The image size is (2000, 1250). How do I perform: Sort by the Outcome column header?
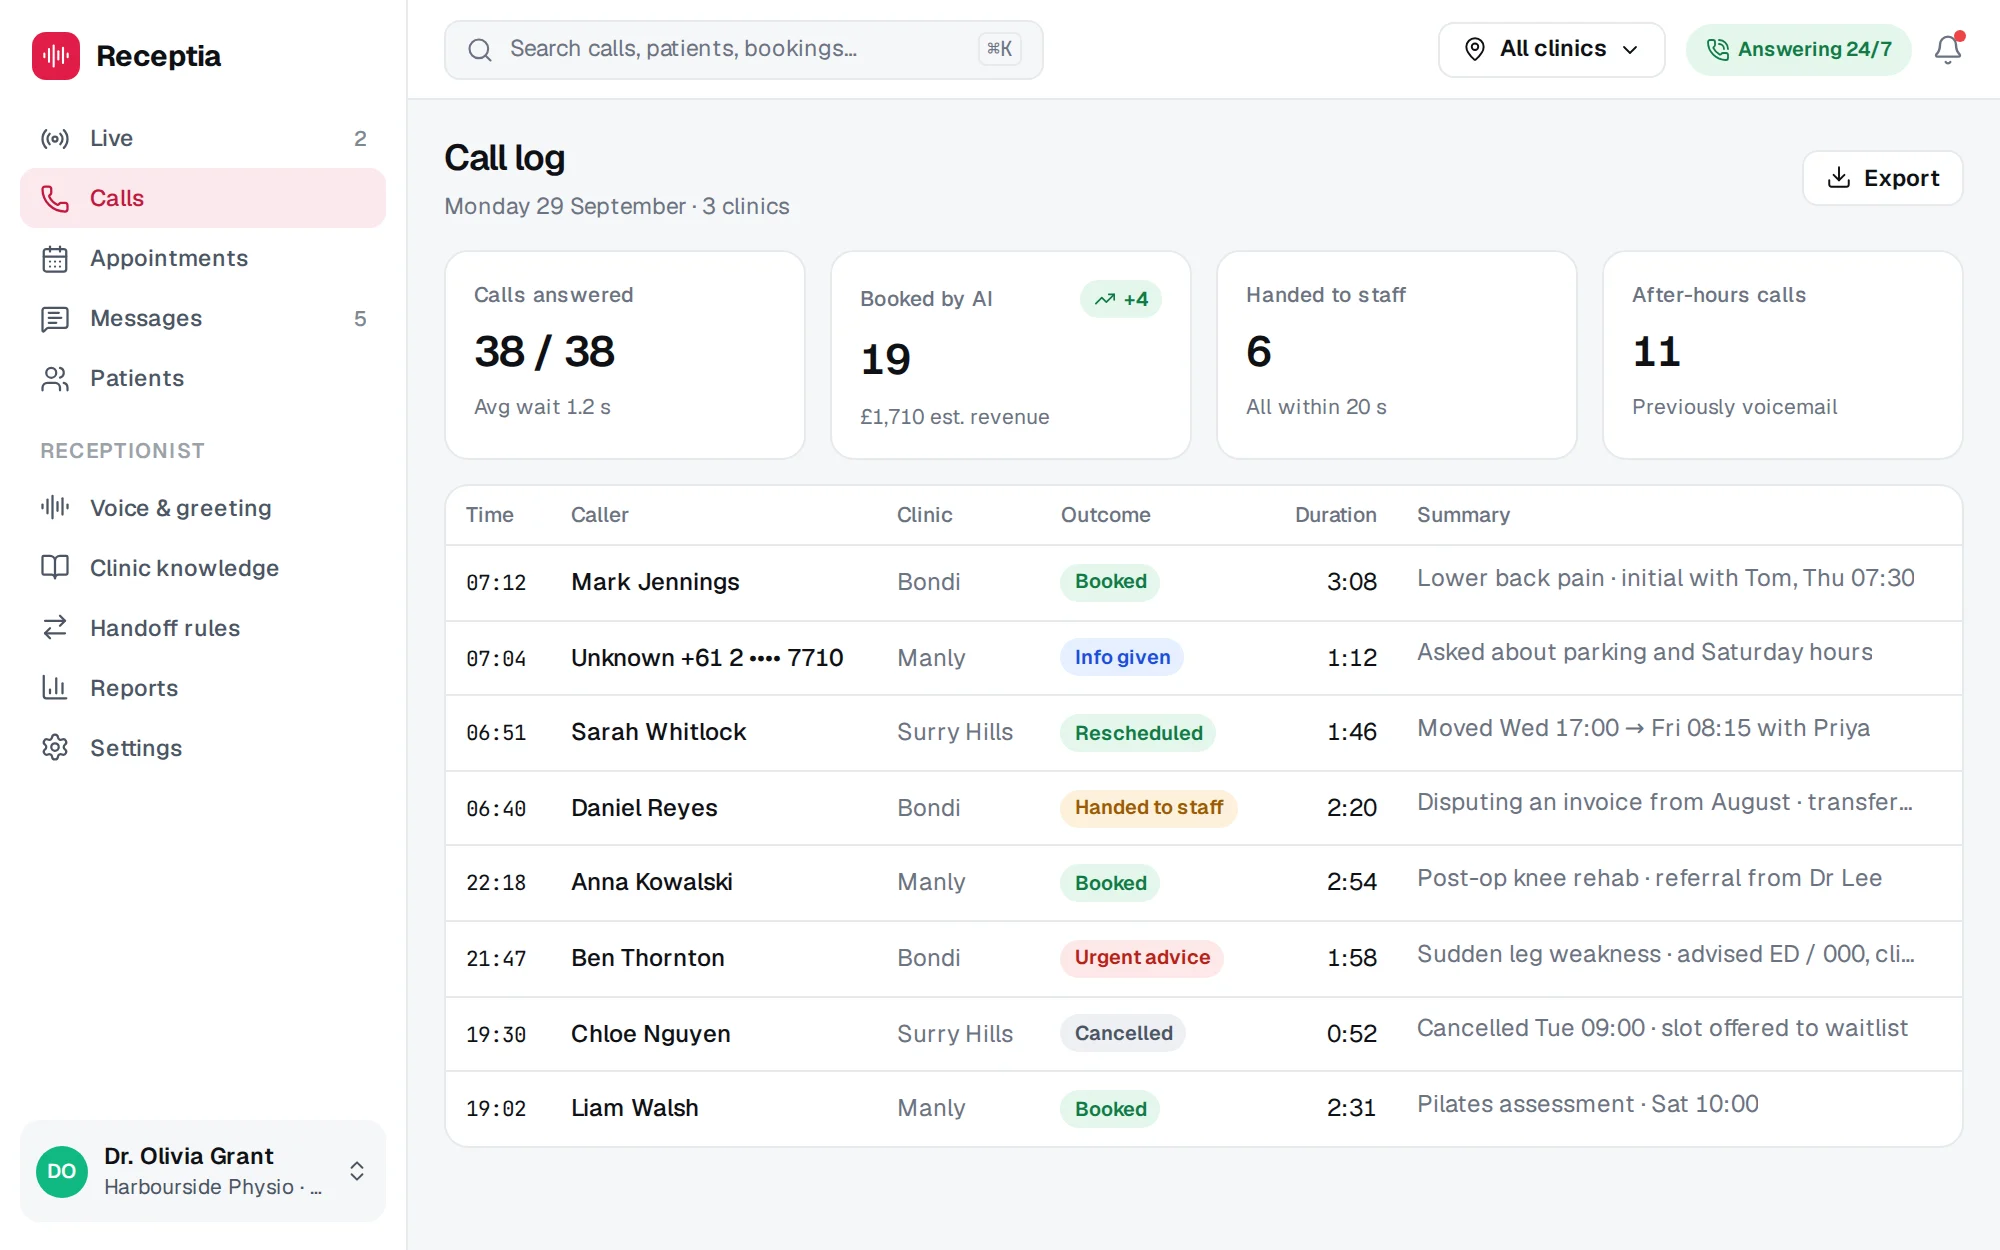pos(1106,515)
